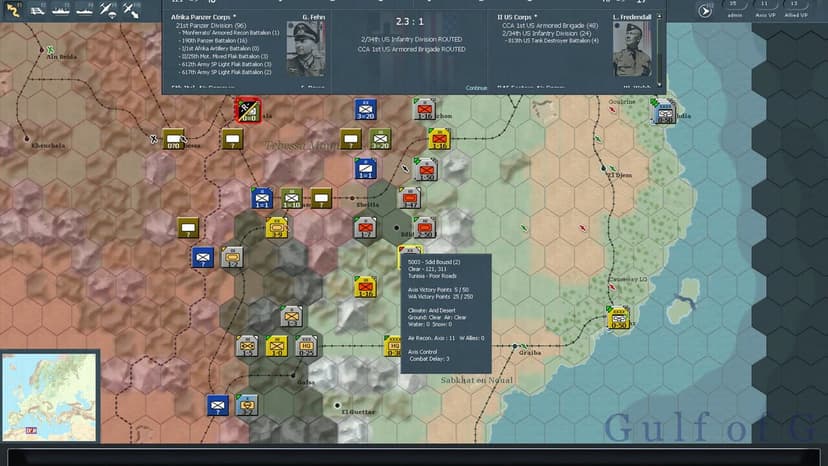The image size is (828, 466).
Task: Open G. Fehn commander portrait
Action: pos(306,49)
